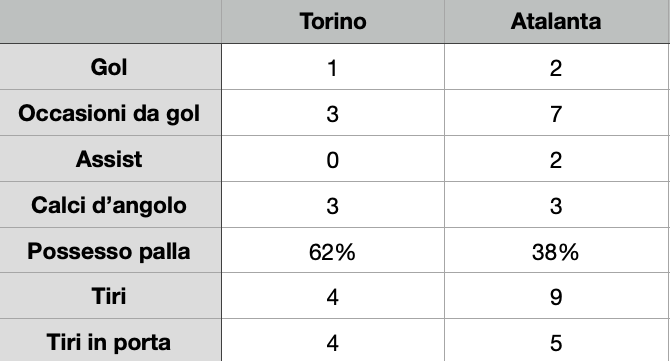Image resolution: width=670 pixels, height=361 pixels.
Task: Select the Torino column header cell
Action: point(333,21)
